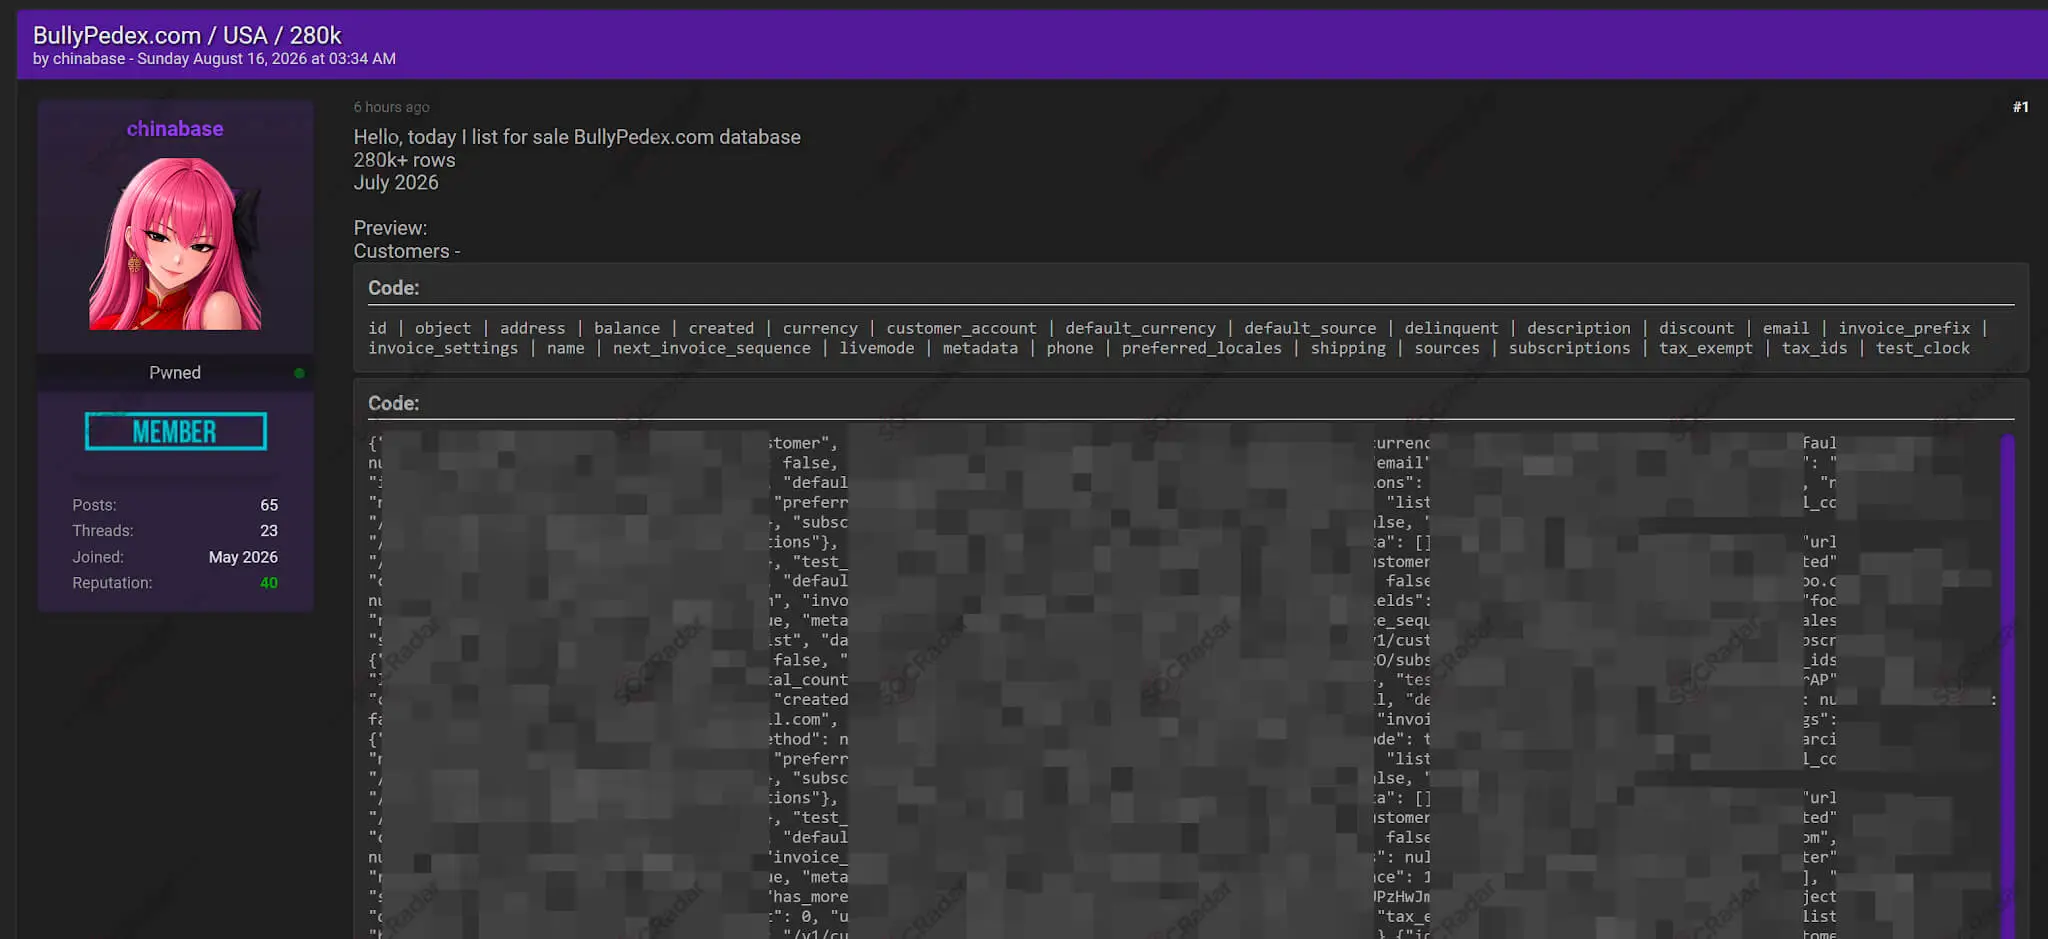Click 'tax_ids' field name
The height and width of the screenshot is (939, 2048).
tap(1814, 348)
